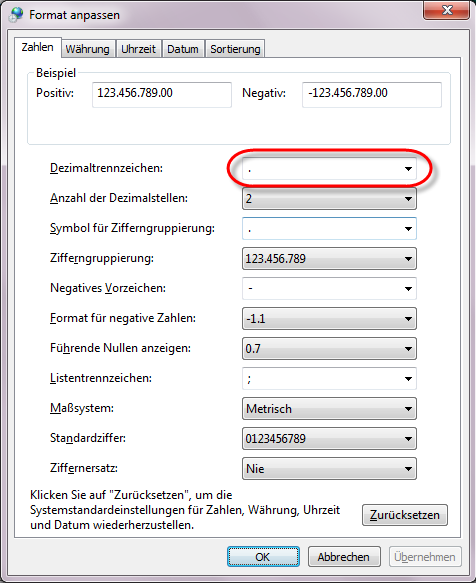
Task: Close the Format anpassen dialog
Action: 446,10
